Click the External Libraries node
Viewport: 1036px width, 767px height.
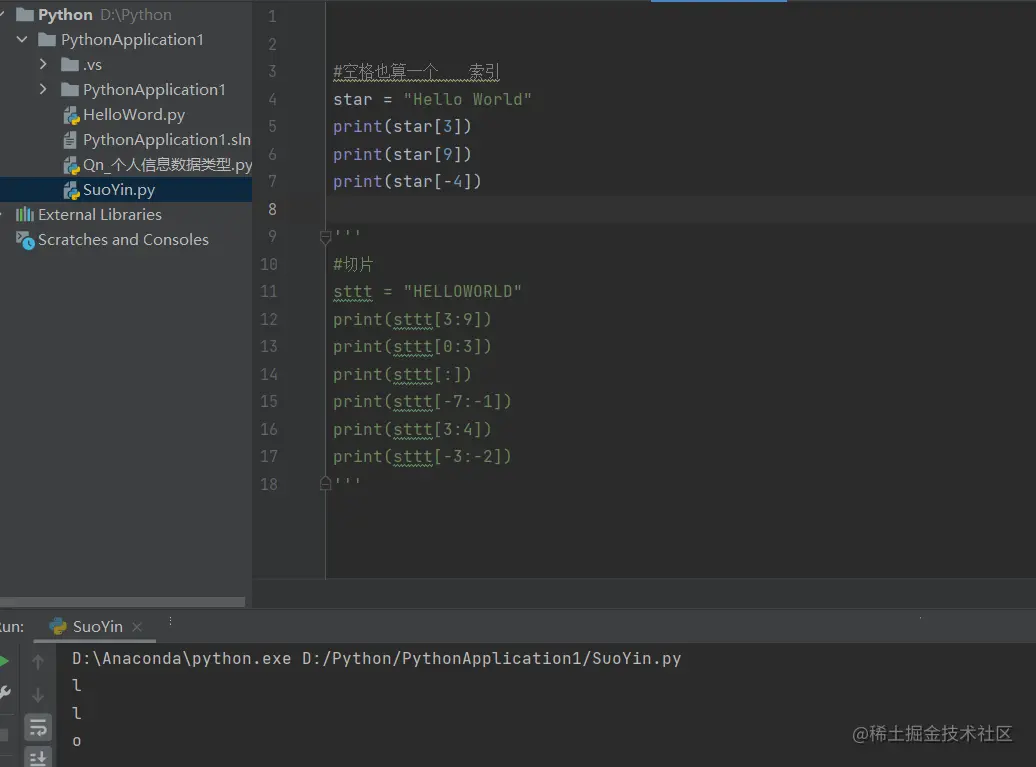[x=100, y=215]
